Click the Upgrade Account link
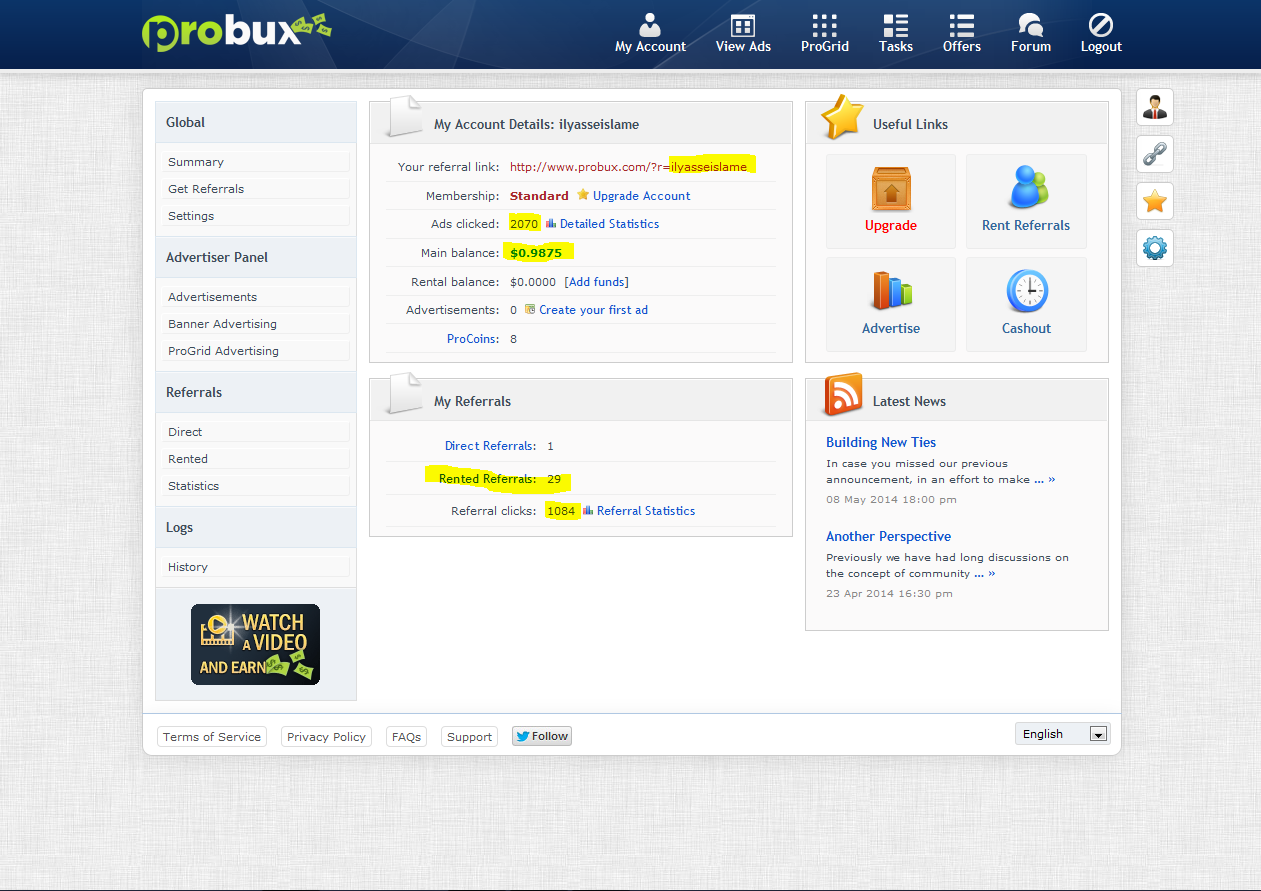Screen dimensions: 1261x891 [641, 196]
